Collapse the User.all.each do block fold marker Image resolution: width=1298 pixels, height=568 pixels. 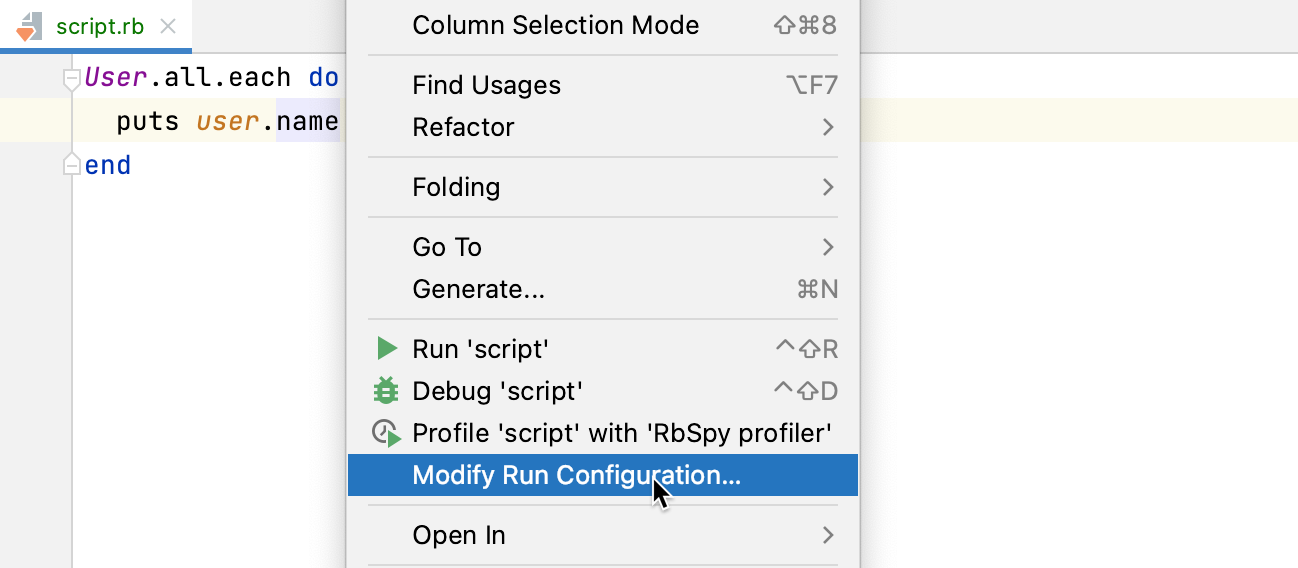pos(71,78)
